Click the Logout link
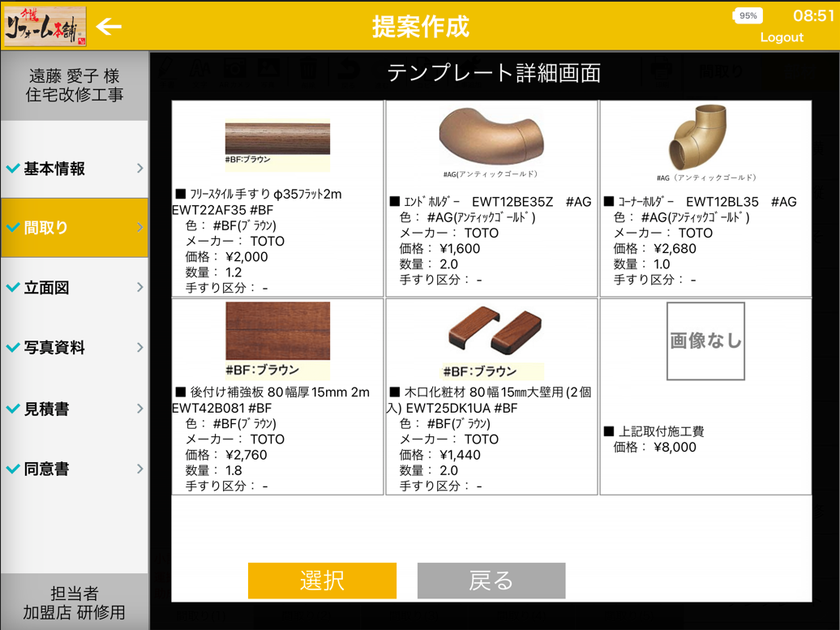The image size is (840, 630). pyautogui.click(x=782, y=38)
